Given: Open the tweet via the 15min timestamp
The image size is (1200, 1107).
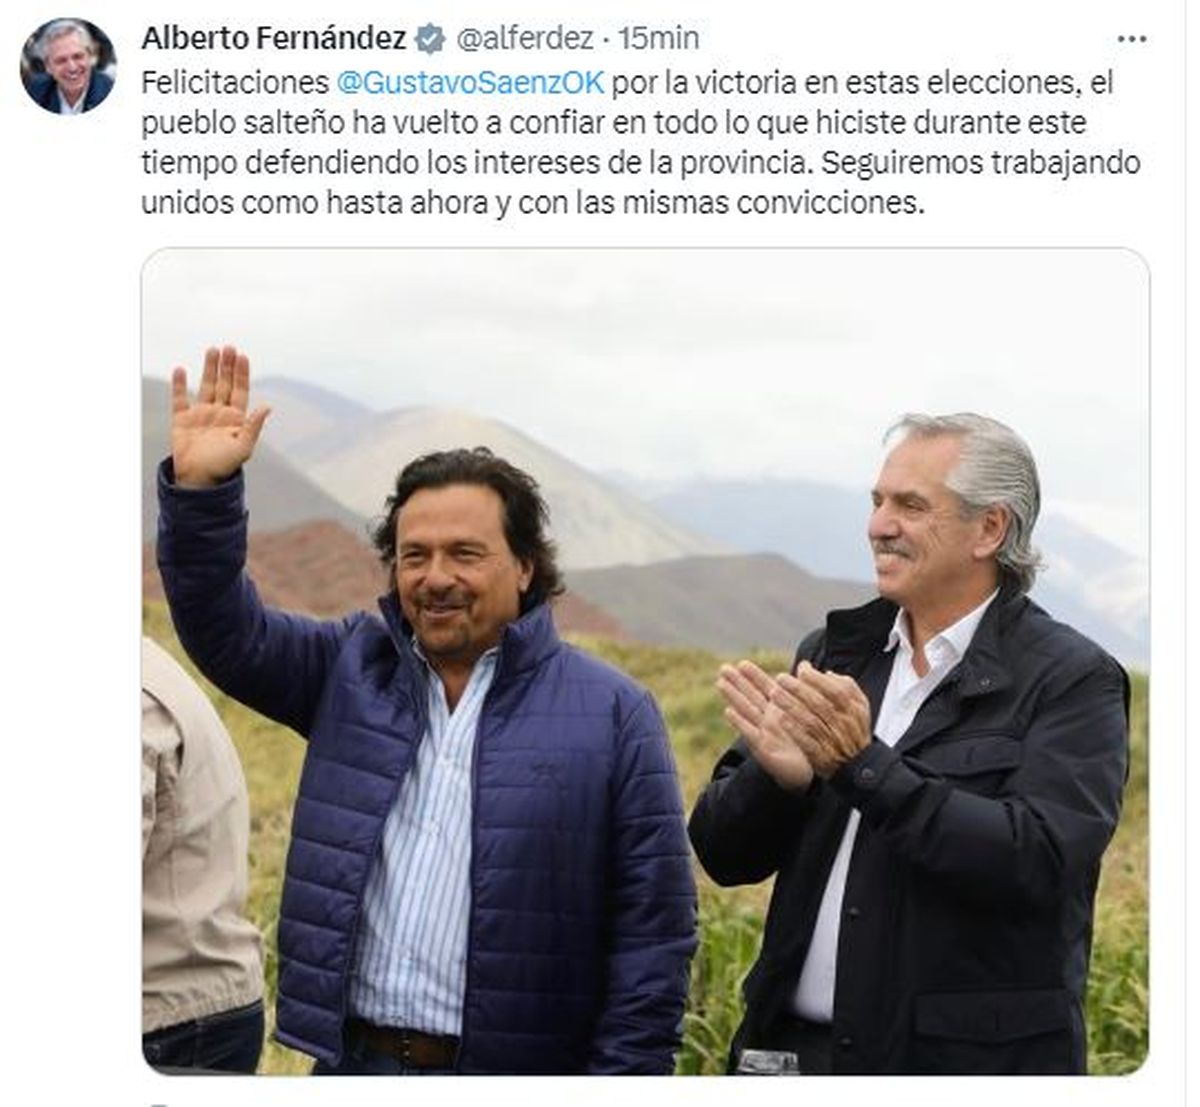Looking at the screenshot, I should 658,39.
